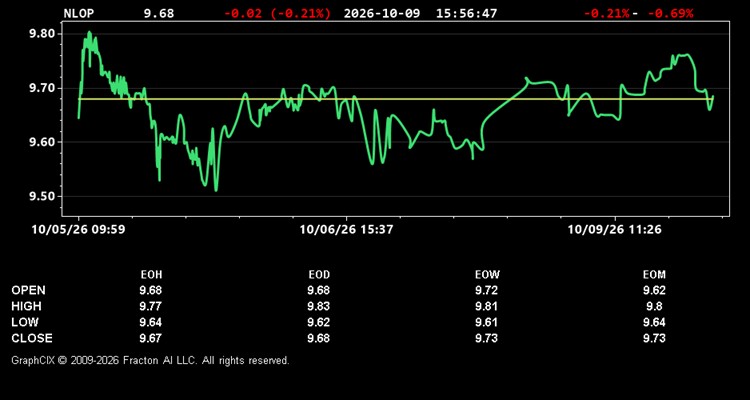Click the 10/05/26 09:59 axis label

pos(78,230)
